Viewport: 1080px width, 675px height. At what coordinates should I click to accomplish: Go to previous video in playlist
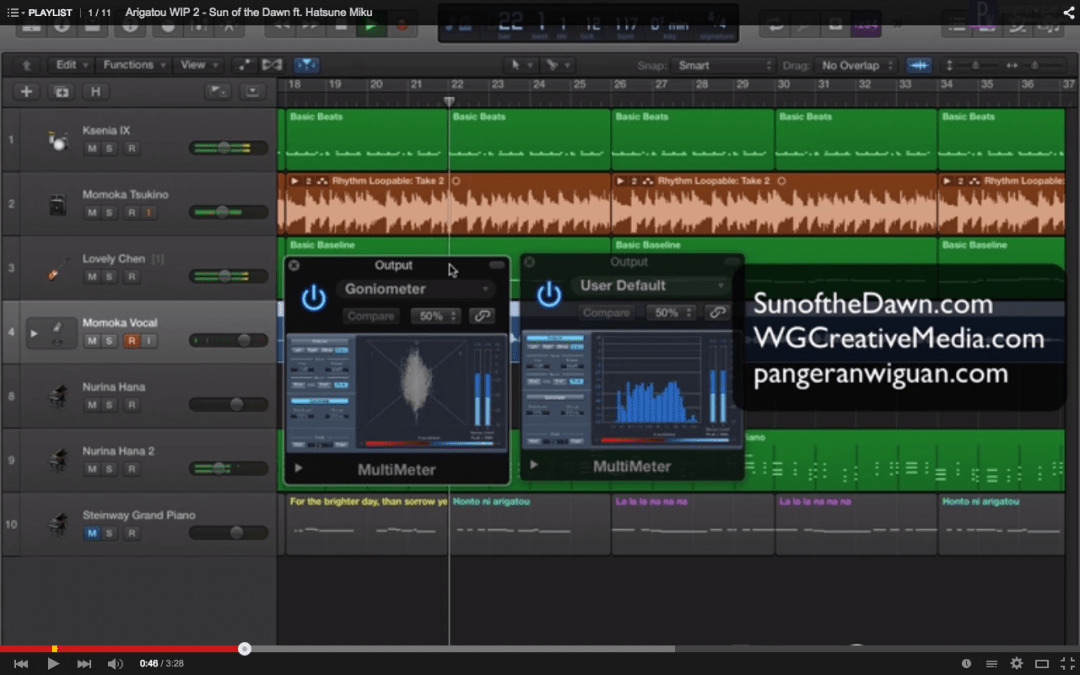coord(21,664)
